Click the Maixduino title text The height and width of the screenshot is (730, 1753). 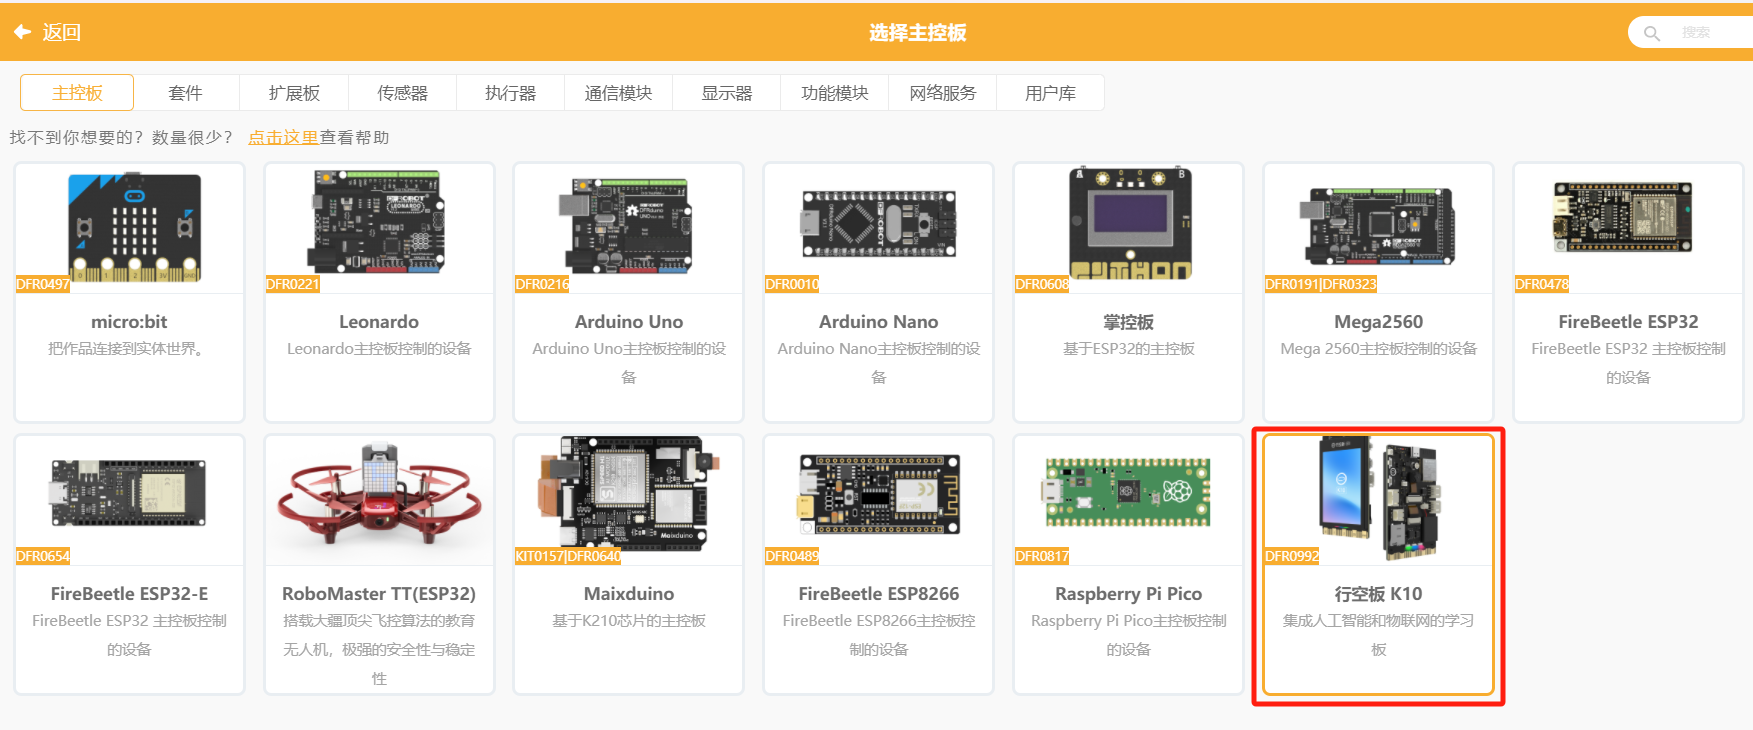629,594
